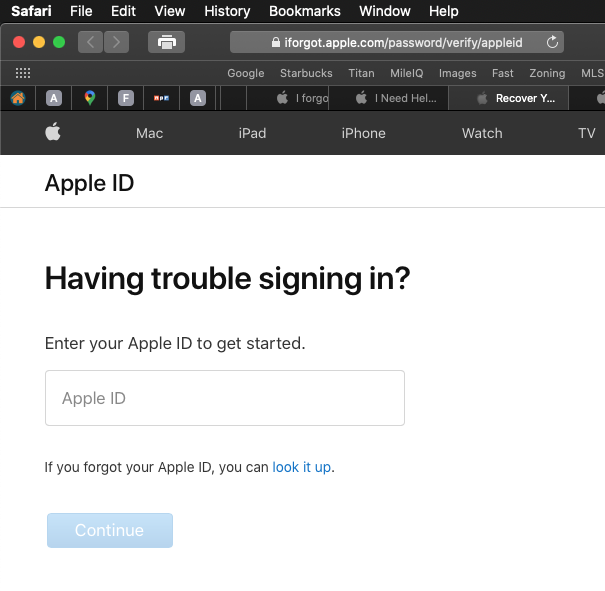Image resolution: width=605 pixels, height=591 pixels.
Task: Switch to the 'I forgo' tab
Action: (x=287, y=98)
